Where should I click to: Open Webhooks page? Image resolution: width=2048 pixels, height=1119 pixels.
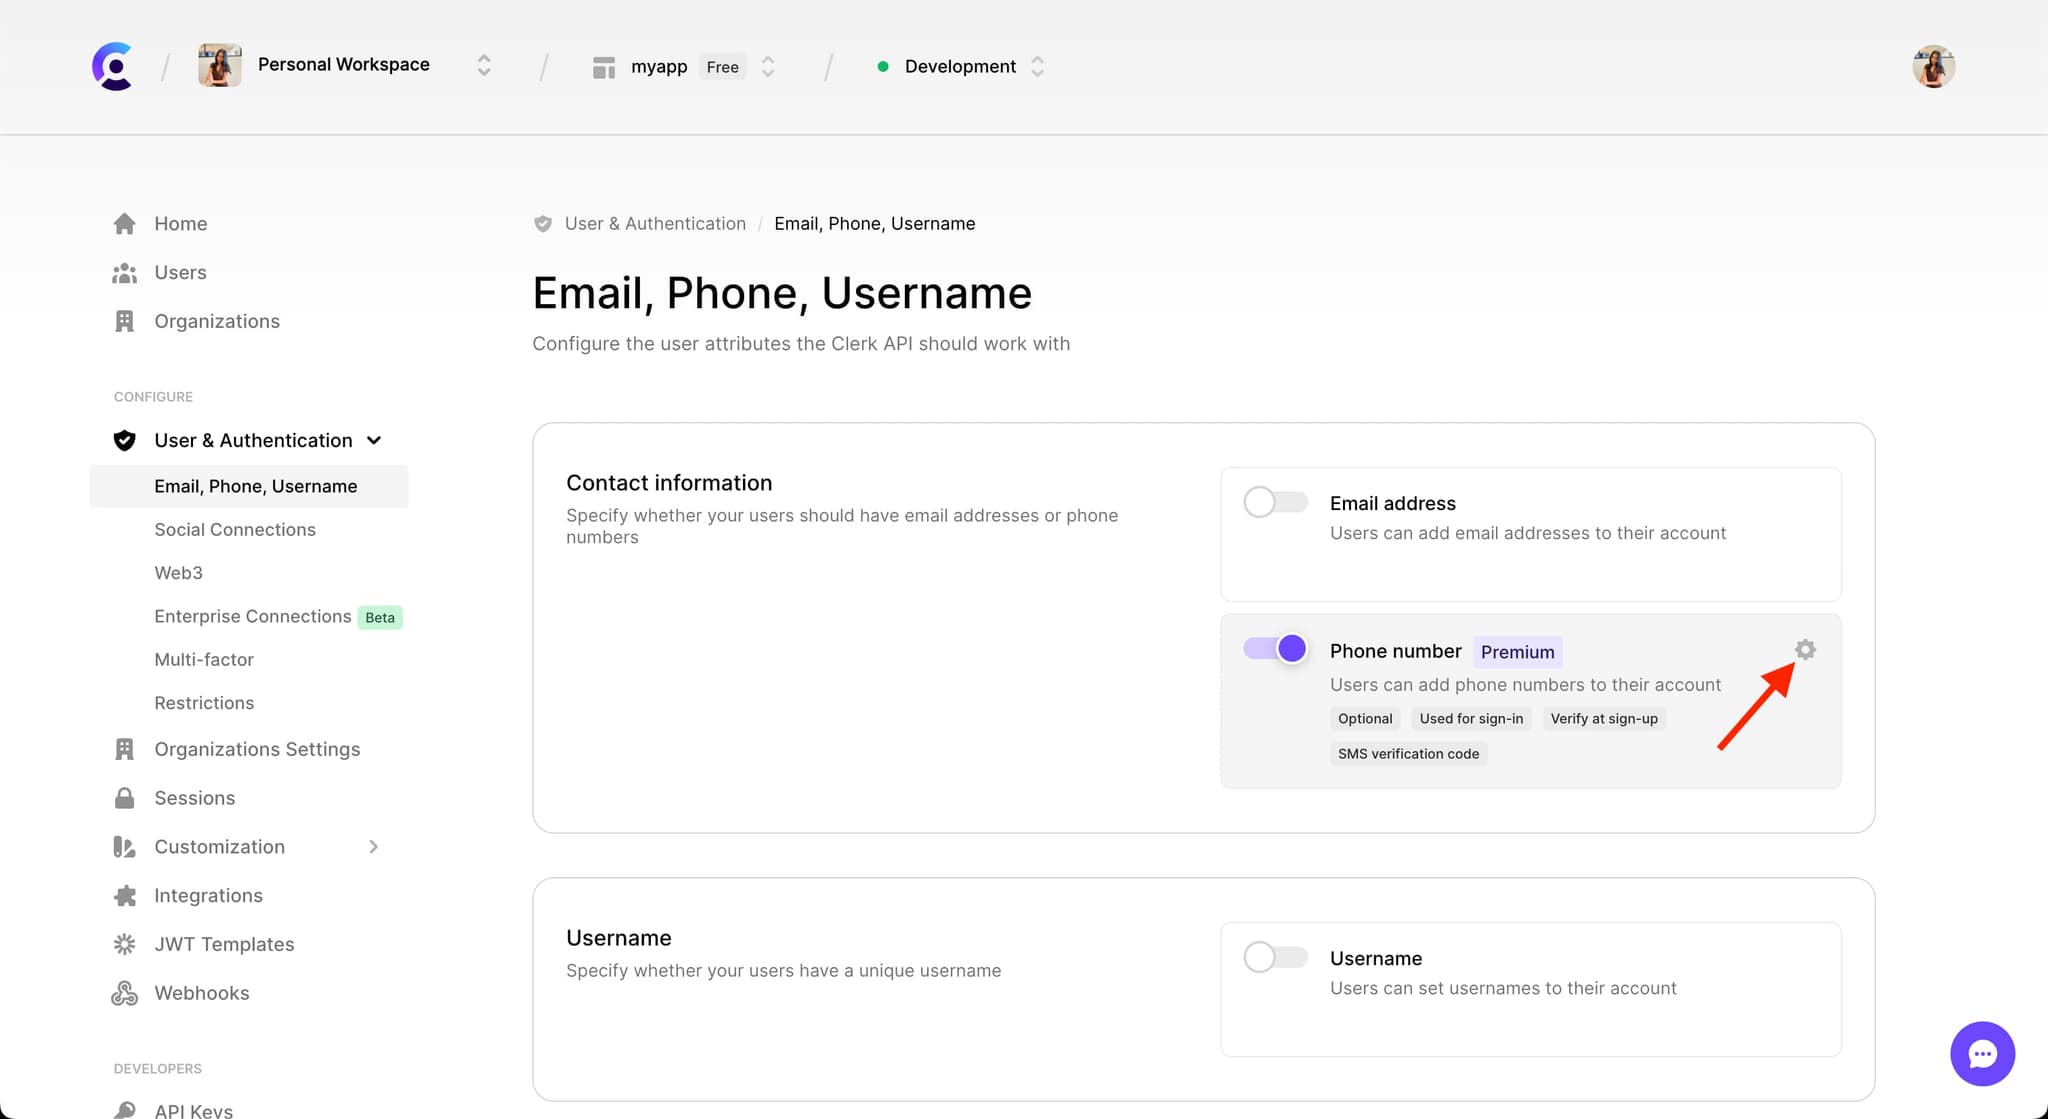[201, 993]
